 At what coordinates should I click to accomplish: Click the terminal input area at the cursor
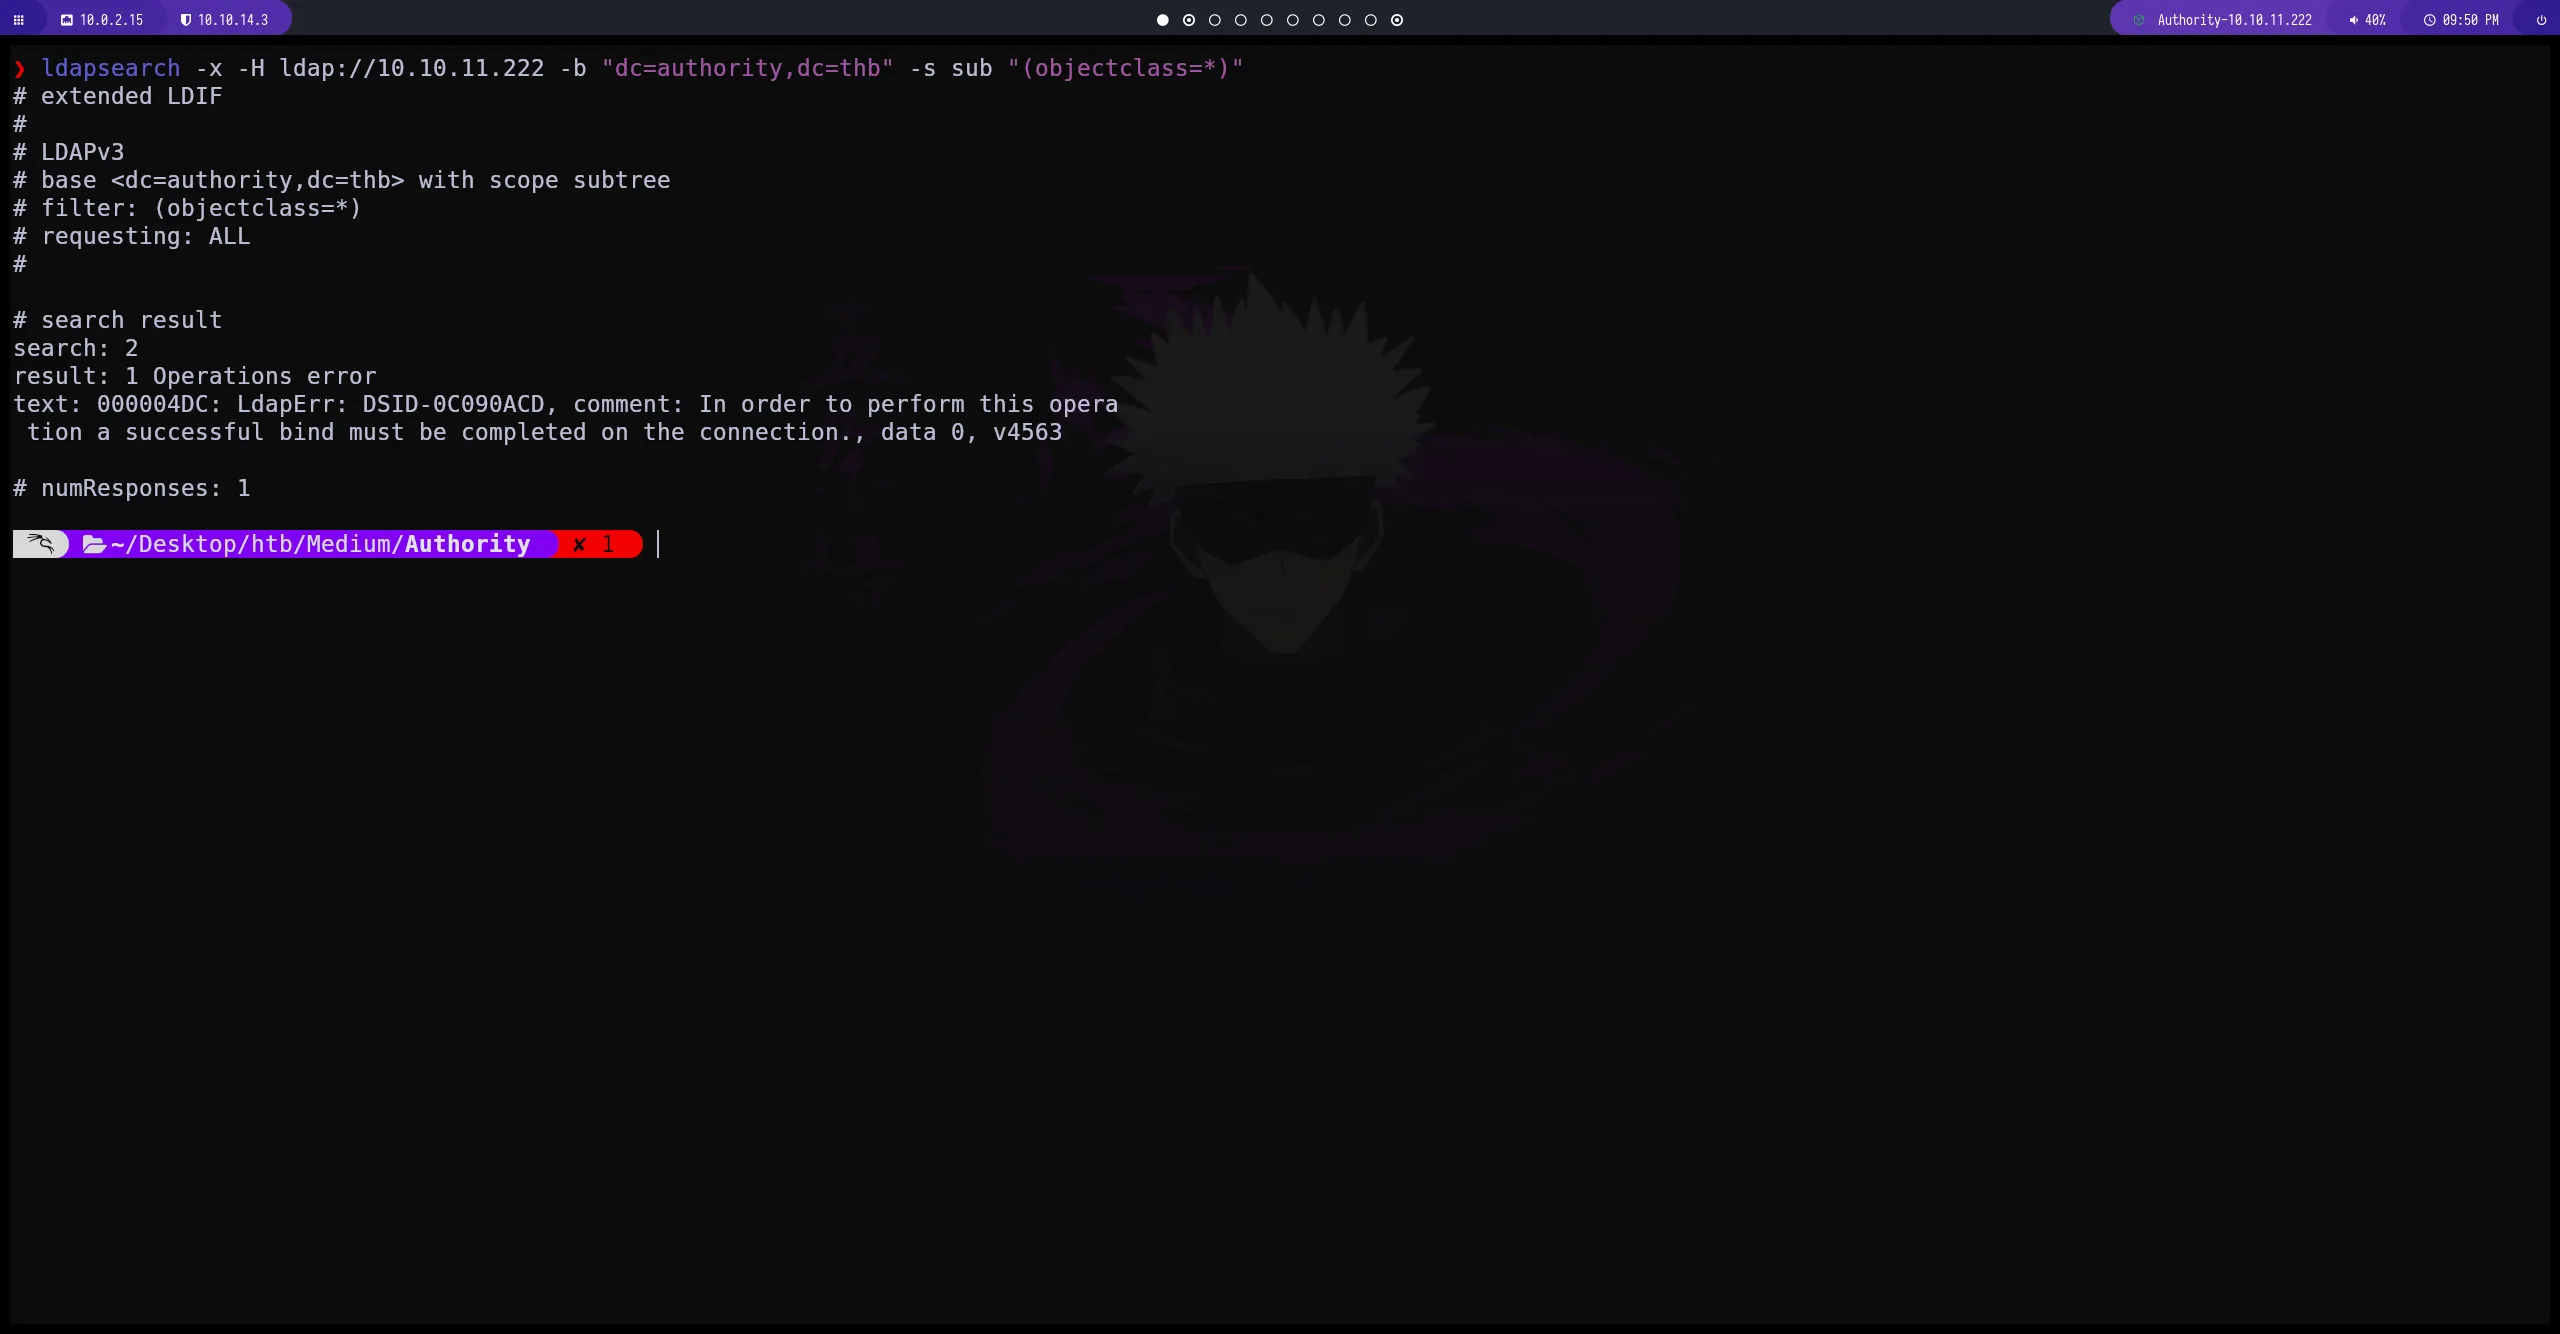pyautogui.click(x=660, y=544)
